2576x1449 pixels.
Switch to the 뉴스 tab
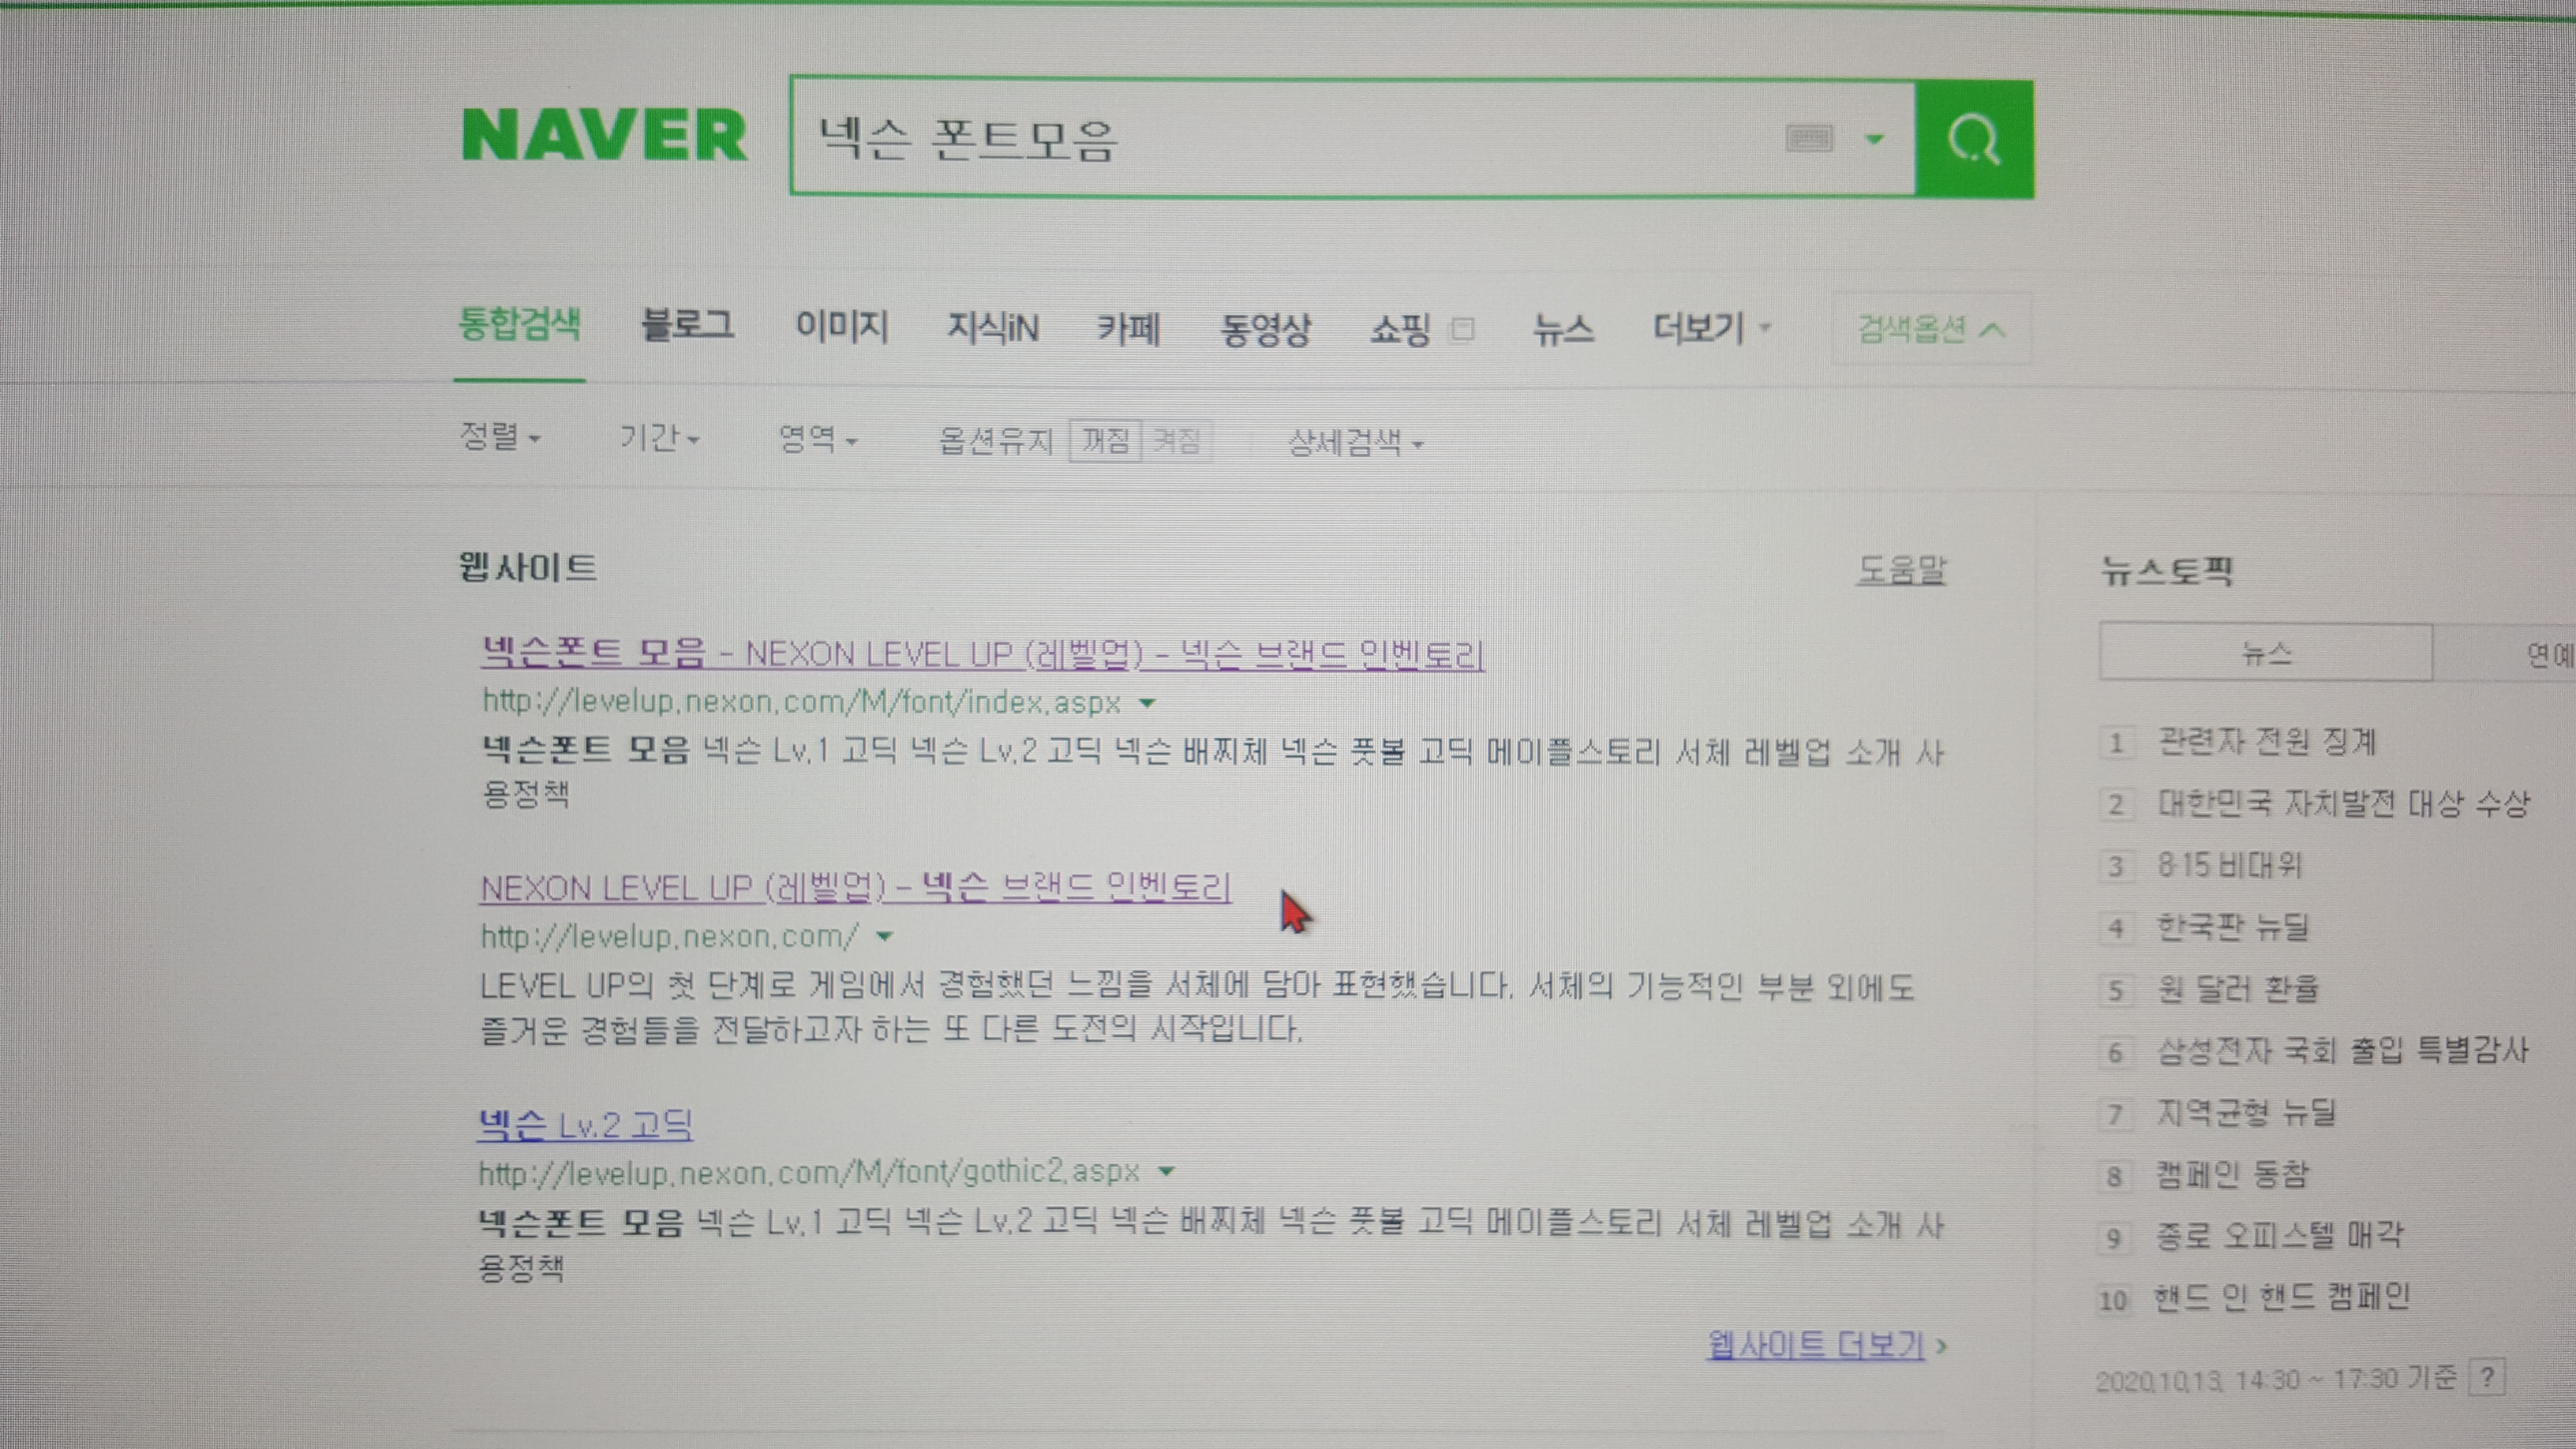[1563, 329]
